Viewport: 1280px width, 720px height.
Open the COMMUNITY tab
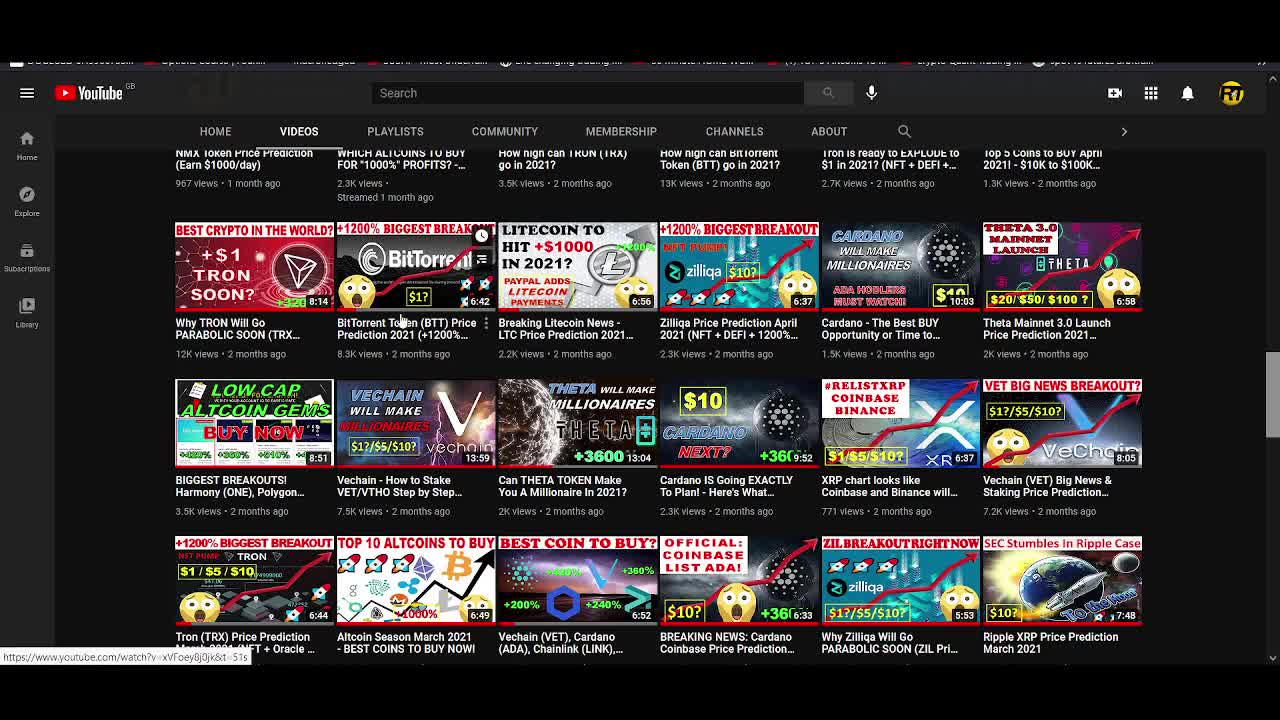pos(505,131)
